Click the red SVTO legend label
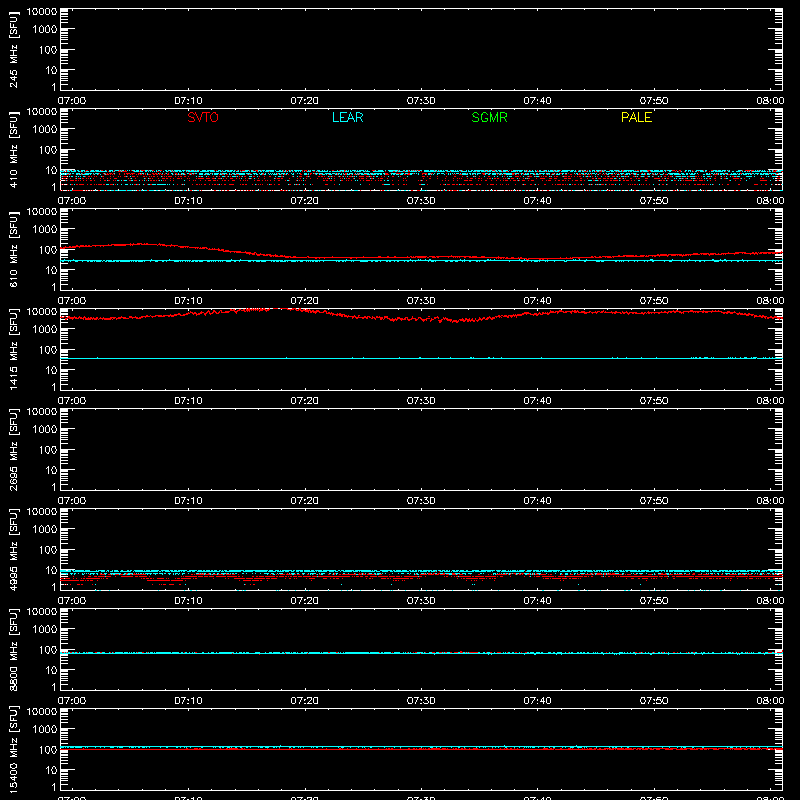Viewport: 800px width, 800px height. tap(203, 117)
